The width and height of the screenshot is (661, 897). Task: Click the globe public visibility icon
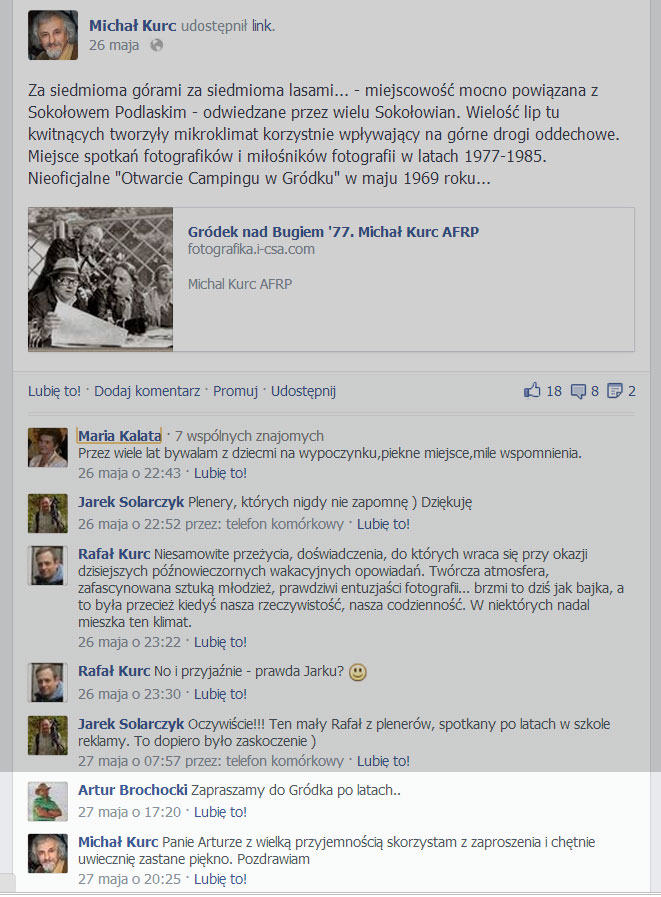[x=156, y=45]
